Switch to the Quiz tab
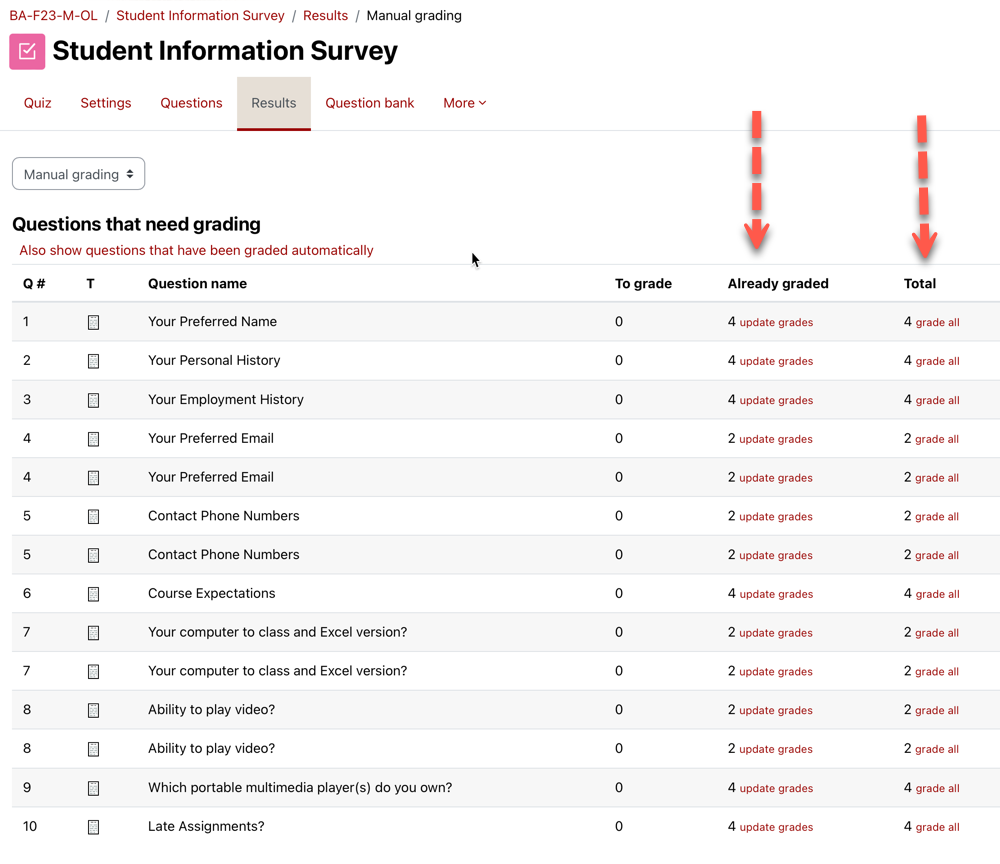Screen dimensions: 1000x864 coord(38,103)
